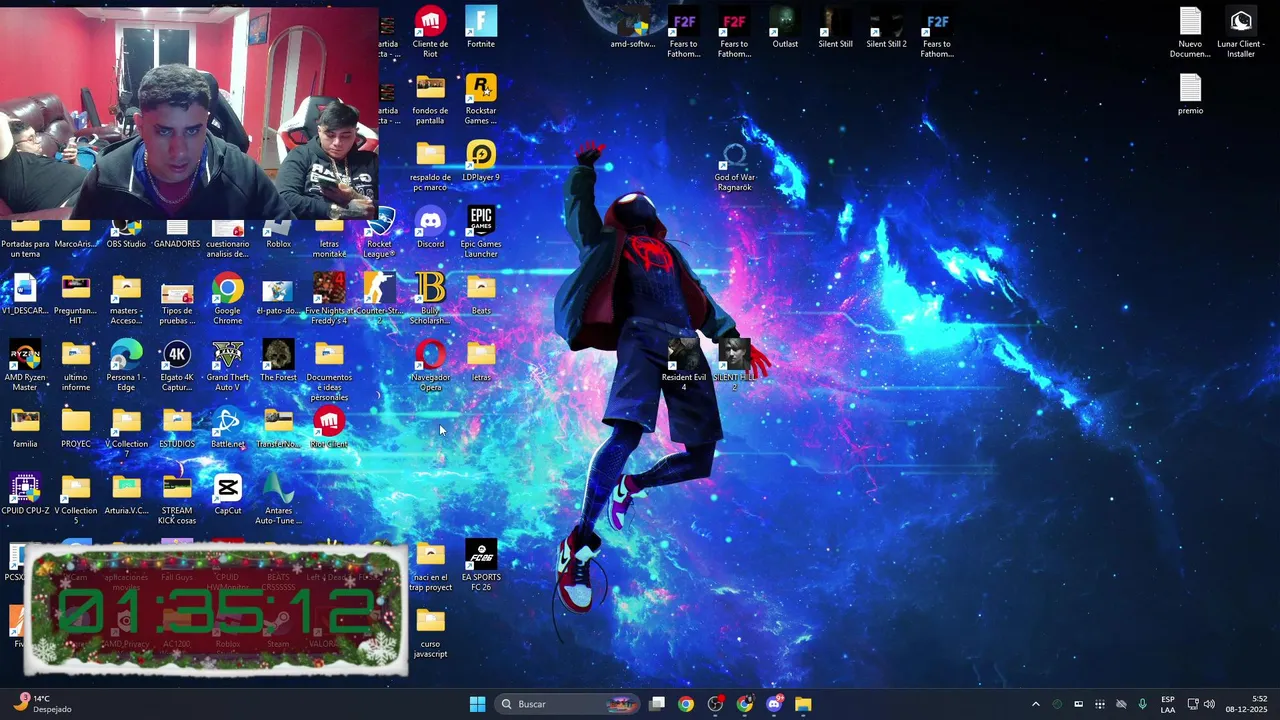This screenshot has height=720, width=1280.
Task: Open Rockstar Games launcher icon
Action: [481, 99]
